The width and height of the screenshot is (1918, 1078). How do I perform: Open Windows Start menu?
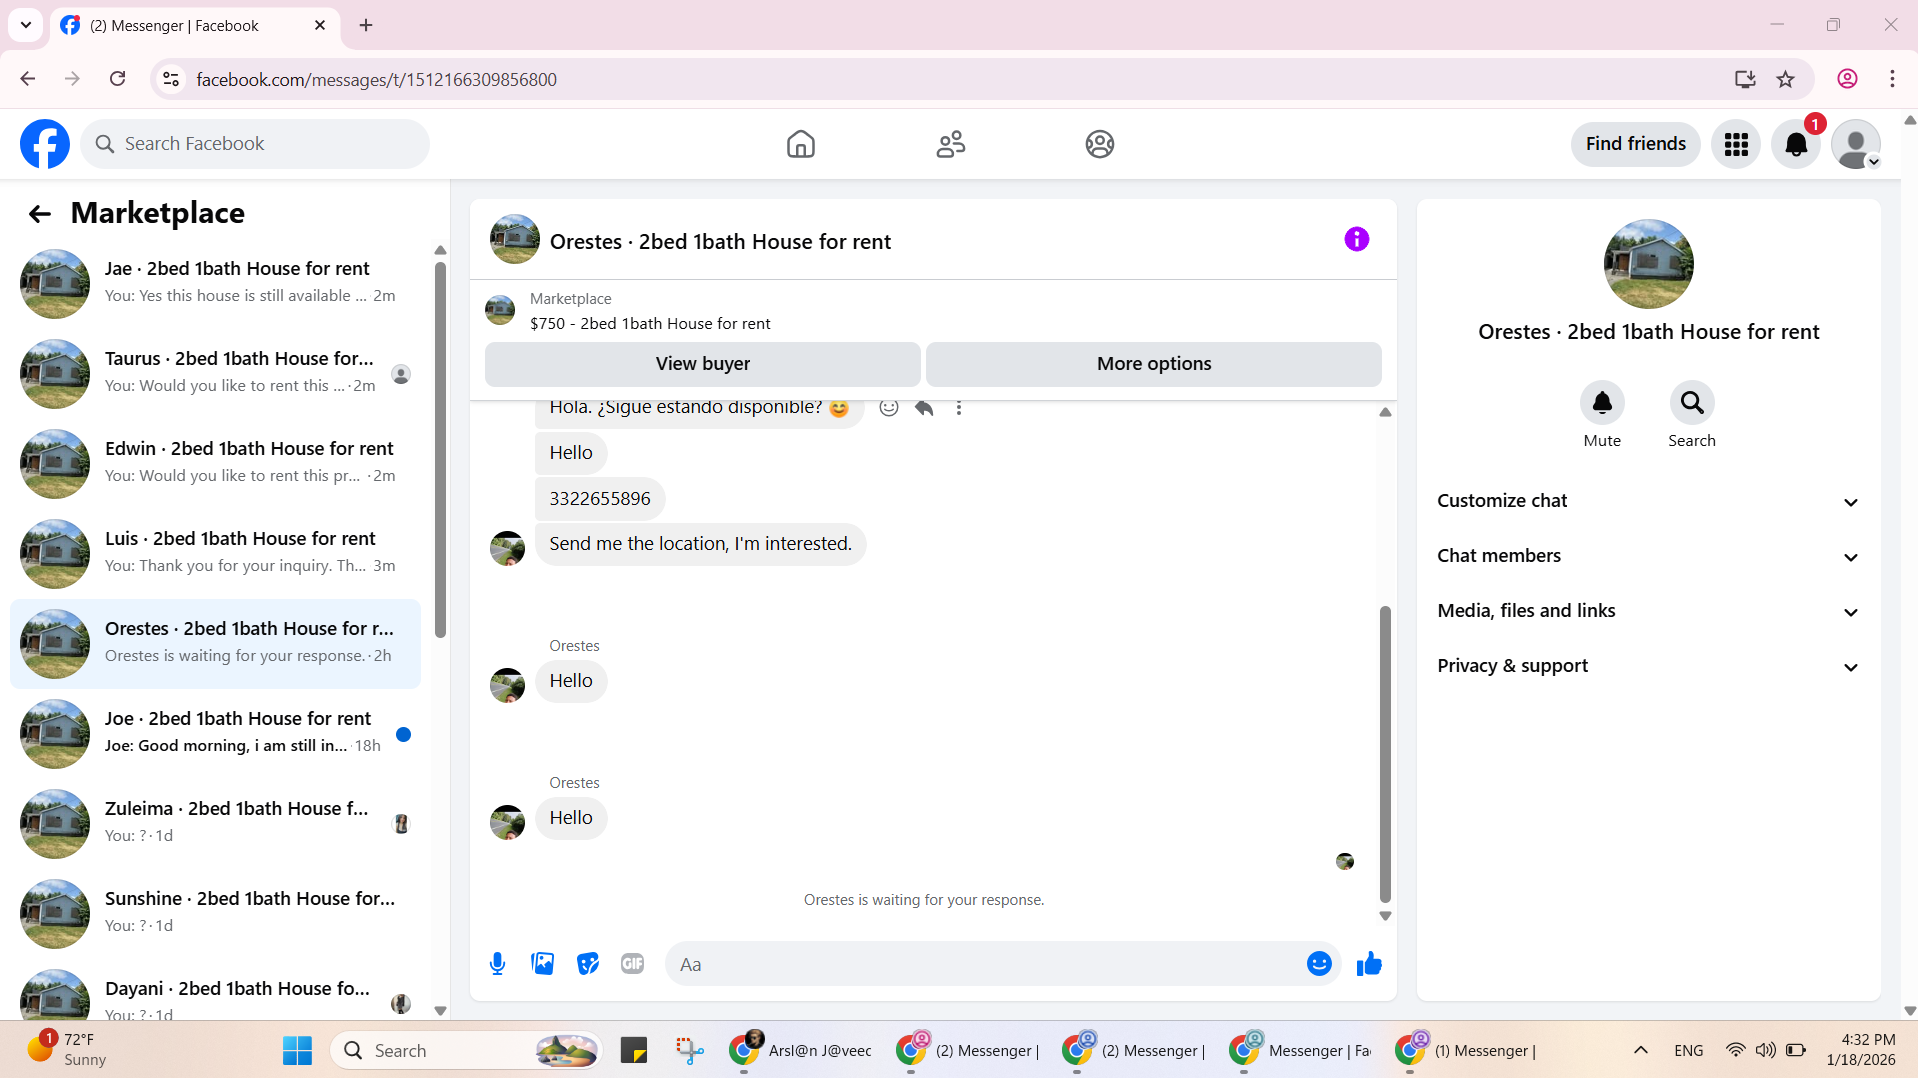click(297, 1050)
